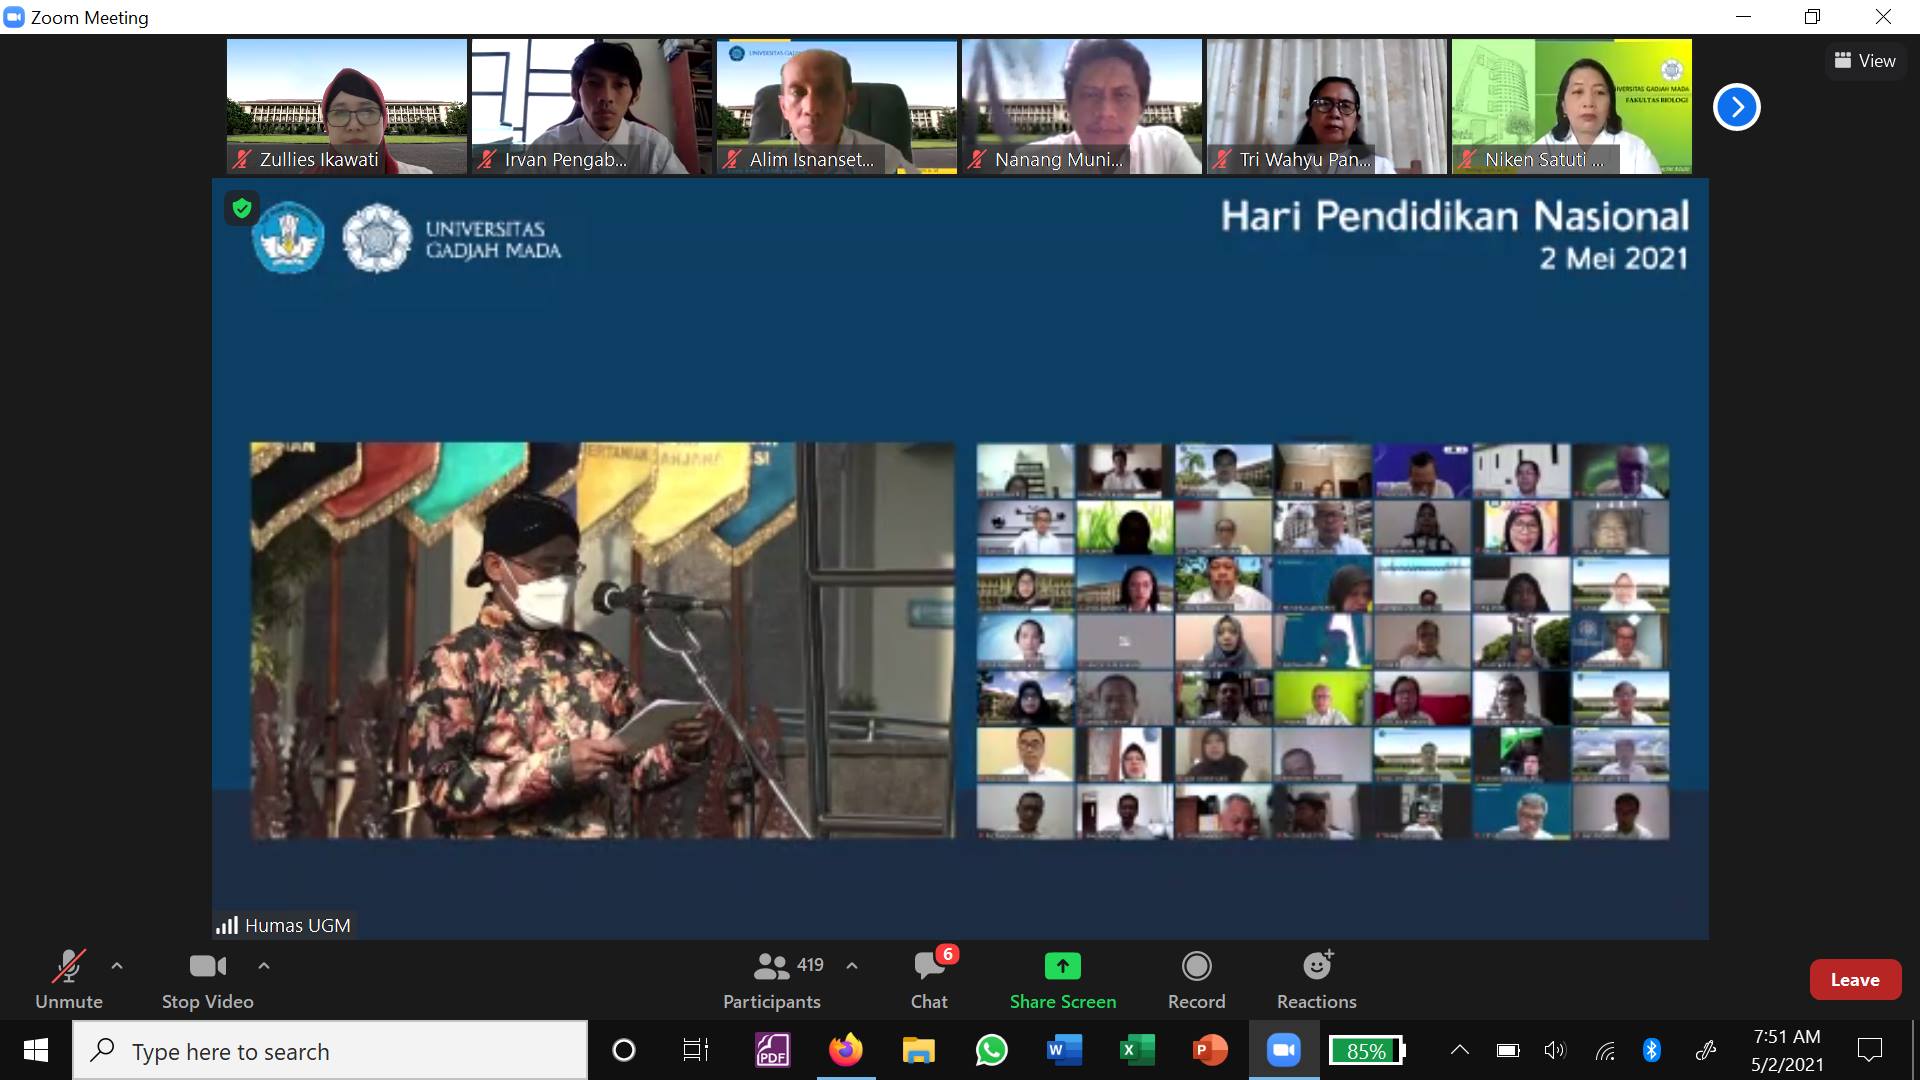Viewport: 1920px width, 1080px height.
Task: Open Microsoft Word from taskbar
Action: click(1064, 1050)
